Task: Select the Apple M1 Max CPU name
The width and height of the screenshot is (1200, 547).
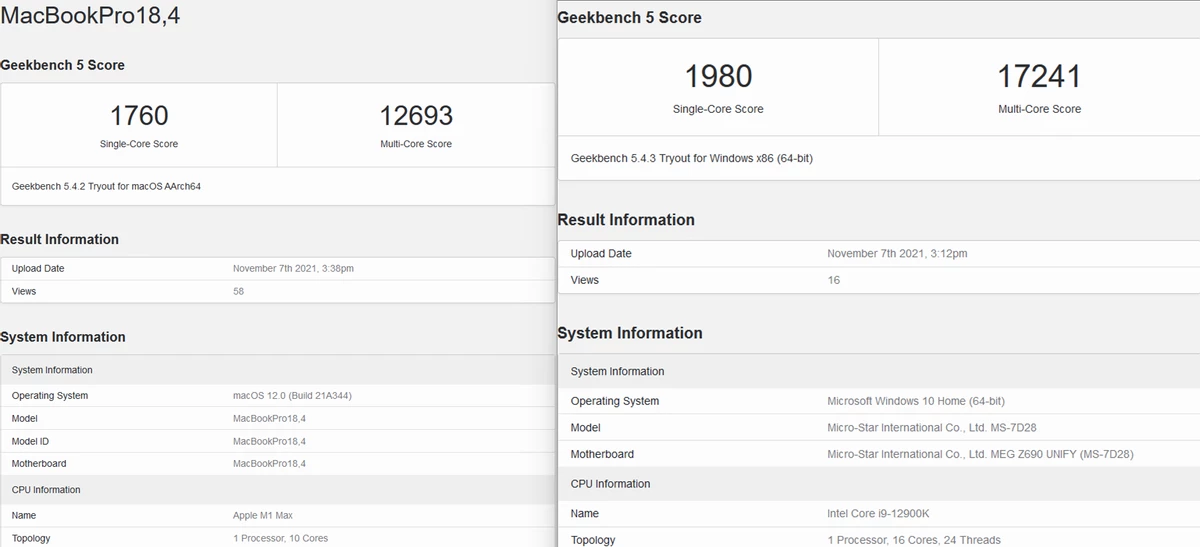Action: (x=263, y=516)
